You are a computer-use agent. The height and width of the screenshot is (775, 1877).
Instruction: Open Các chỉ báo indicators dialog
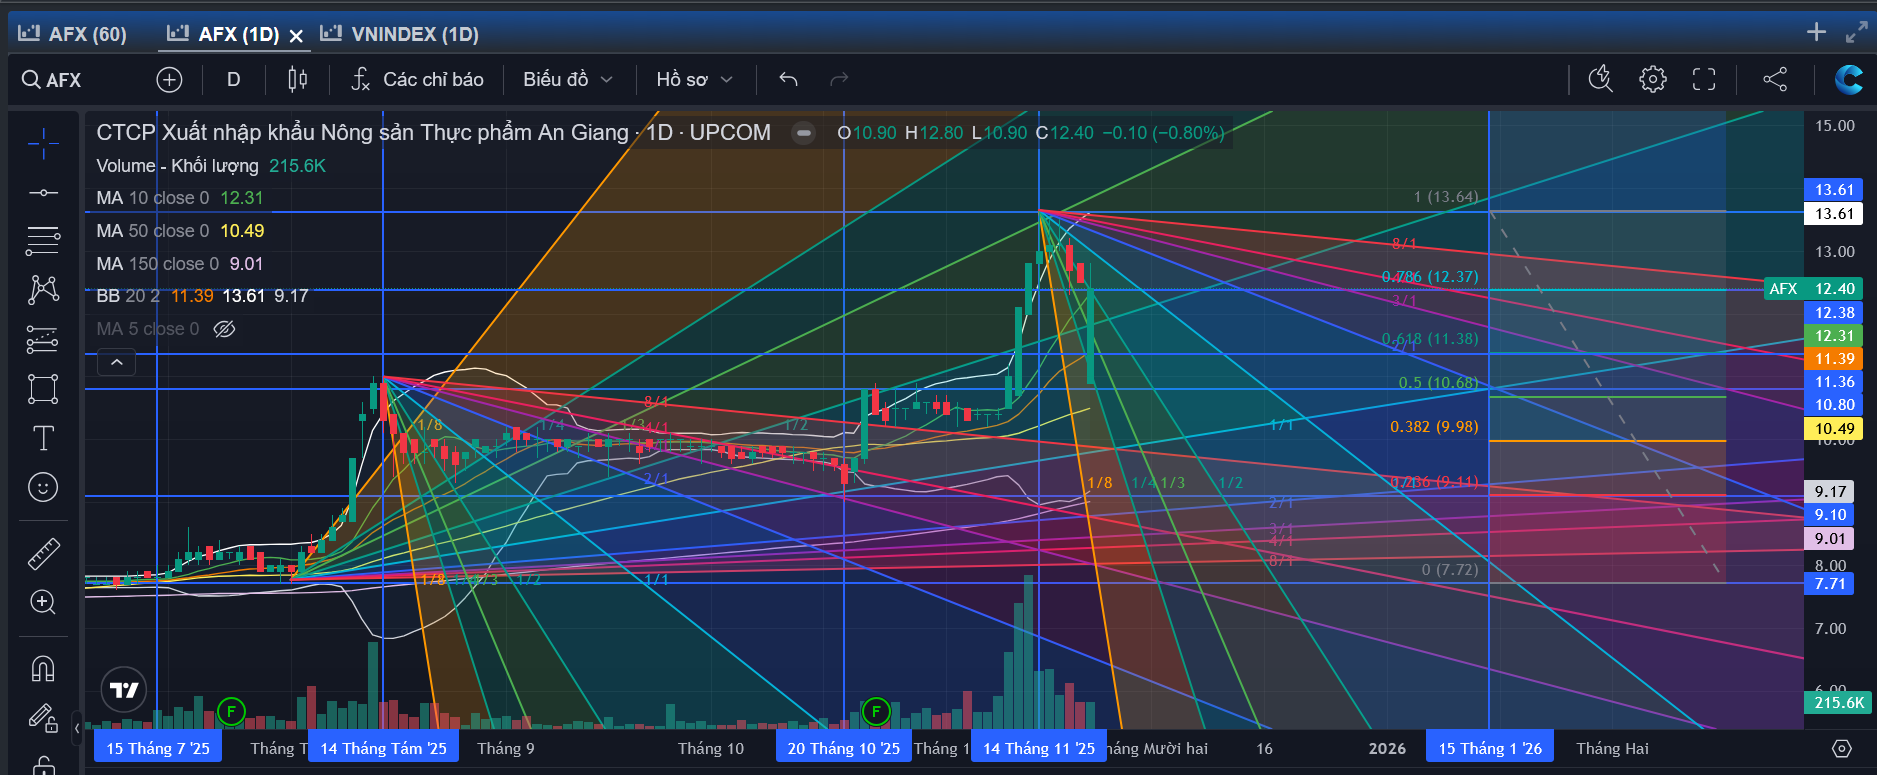(417, 80)
